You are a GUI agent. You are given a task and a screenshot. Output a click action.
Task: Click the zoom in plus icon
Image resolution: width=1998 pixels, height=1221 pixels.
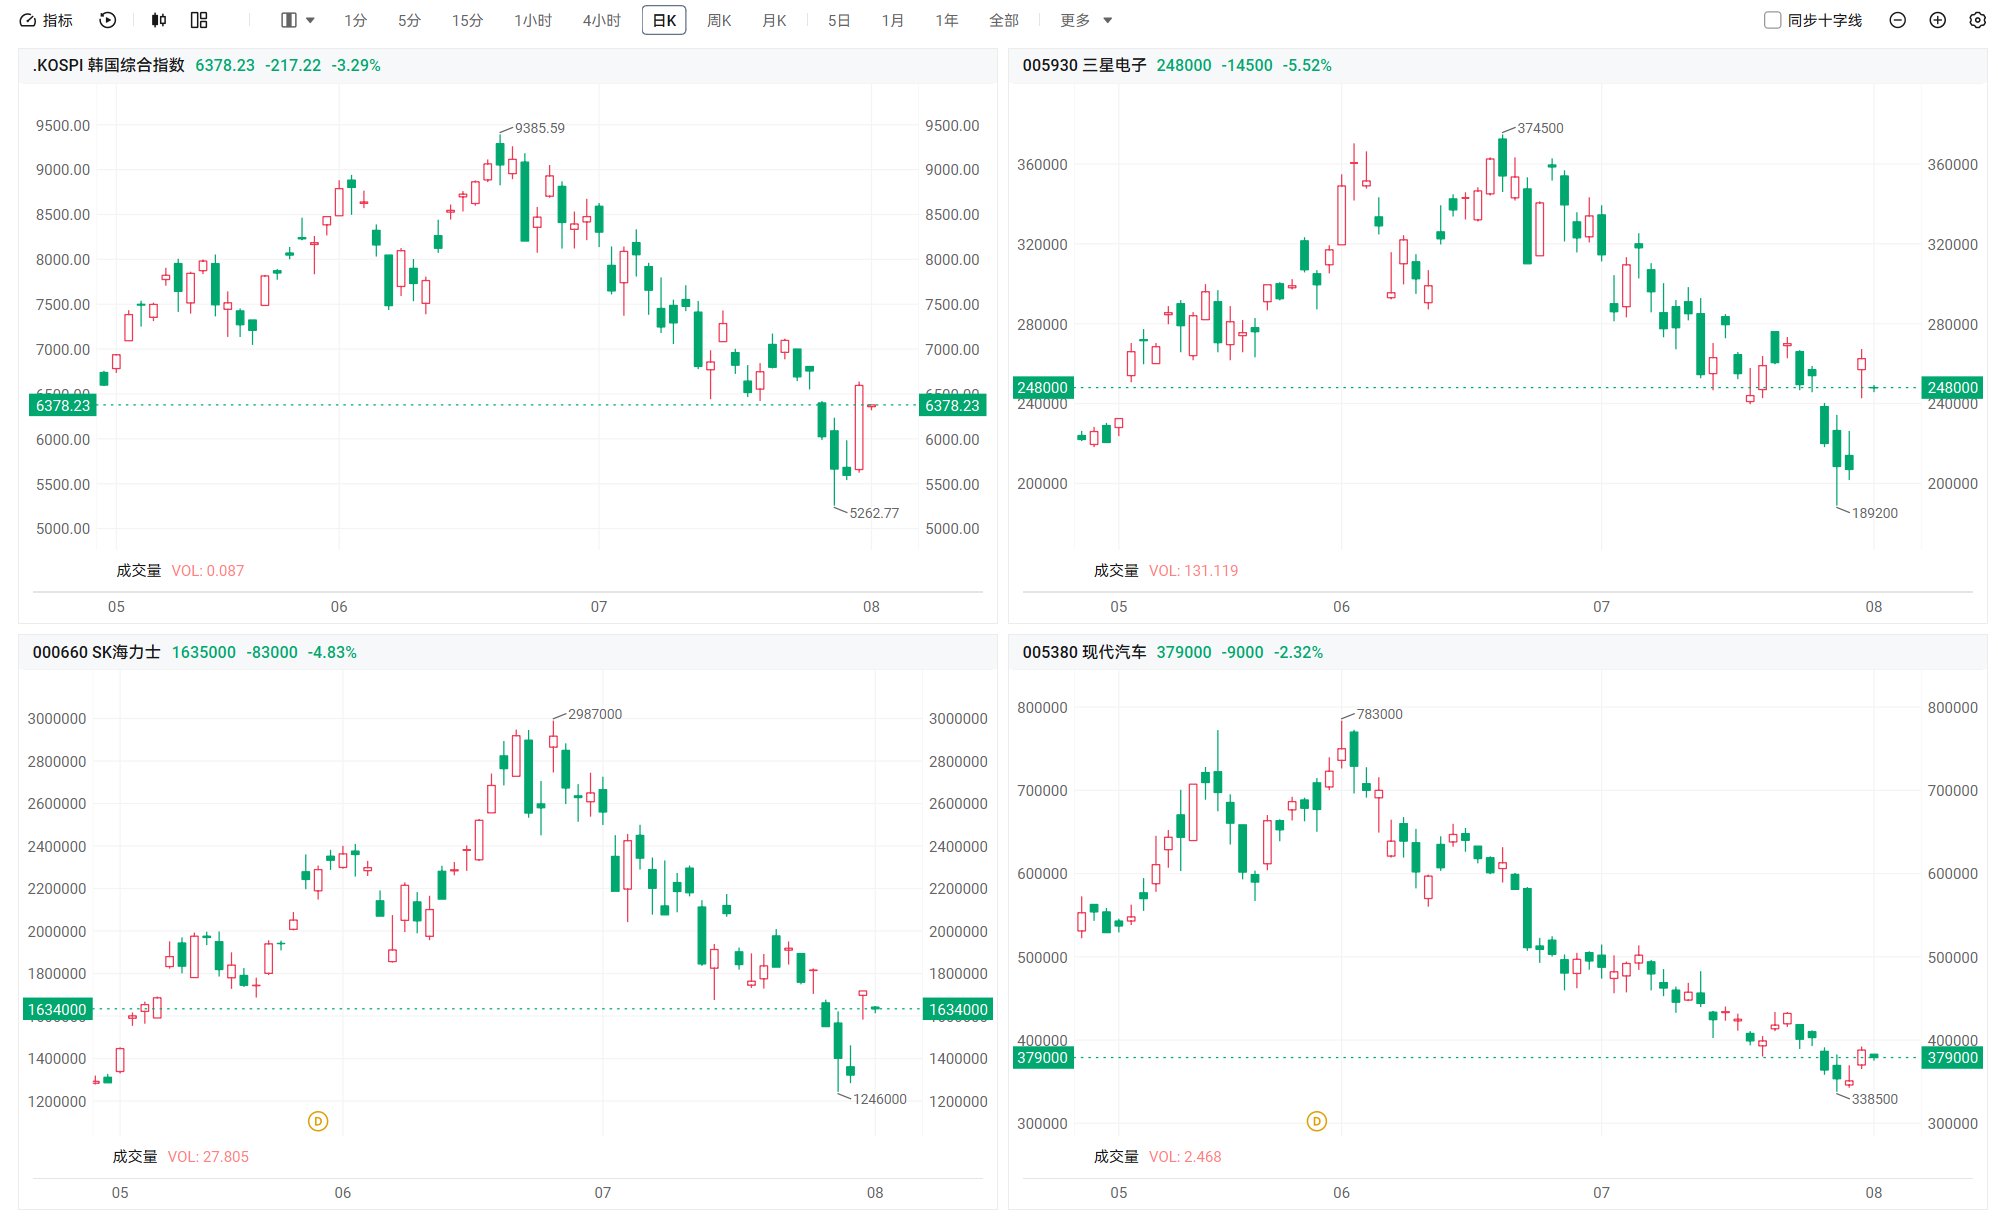(1937, 20)
